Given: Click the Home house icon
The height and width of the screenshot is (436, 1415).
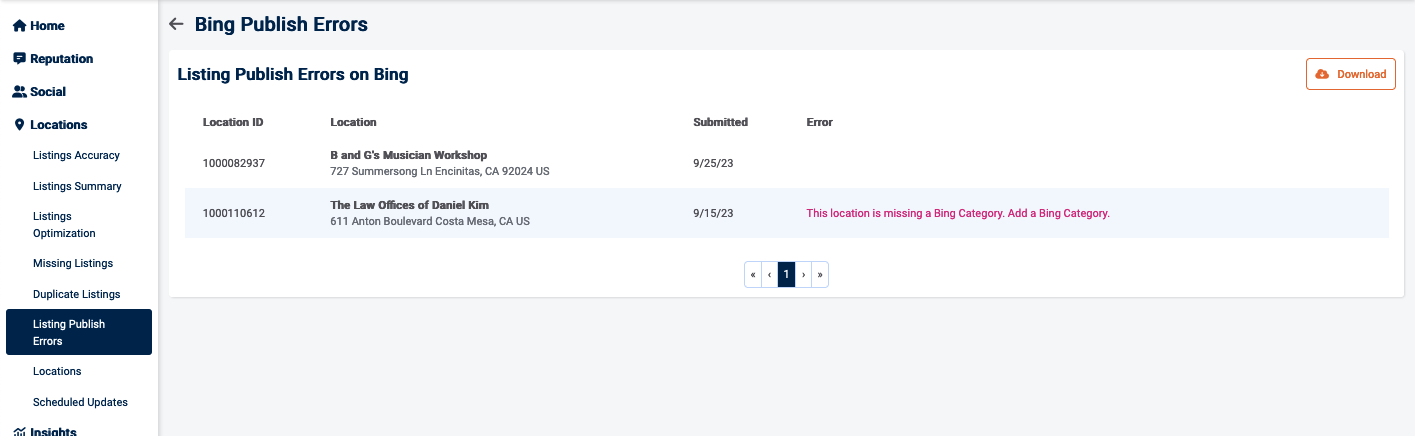Looking at the screenshot, I should pos(19,26).
